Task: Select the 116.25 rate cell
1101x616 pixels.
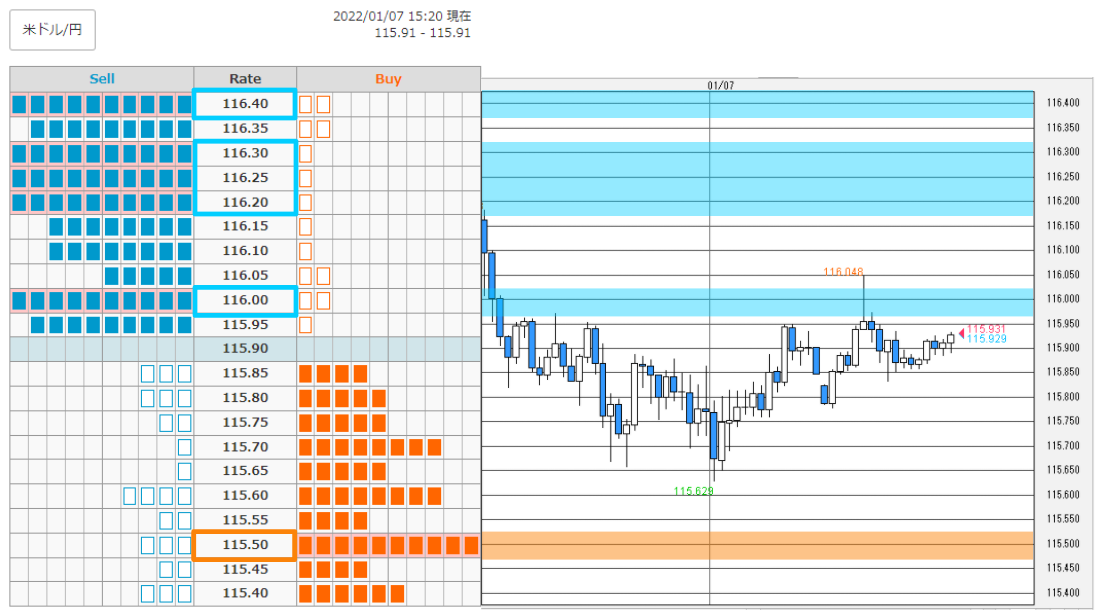Action: point(245,178)
